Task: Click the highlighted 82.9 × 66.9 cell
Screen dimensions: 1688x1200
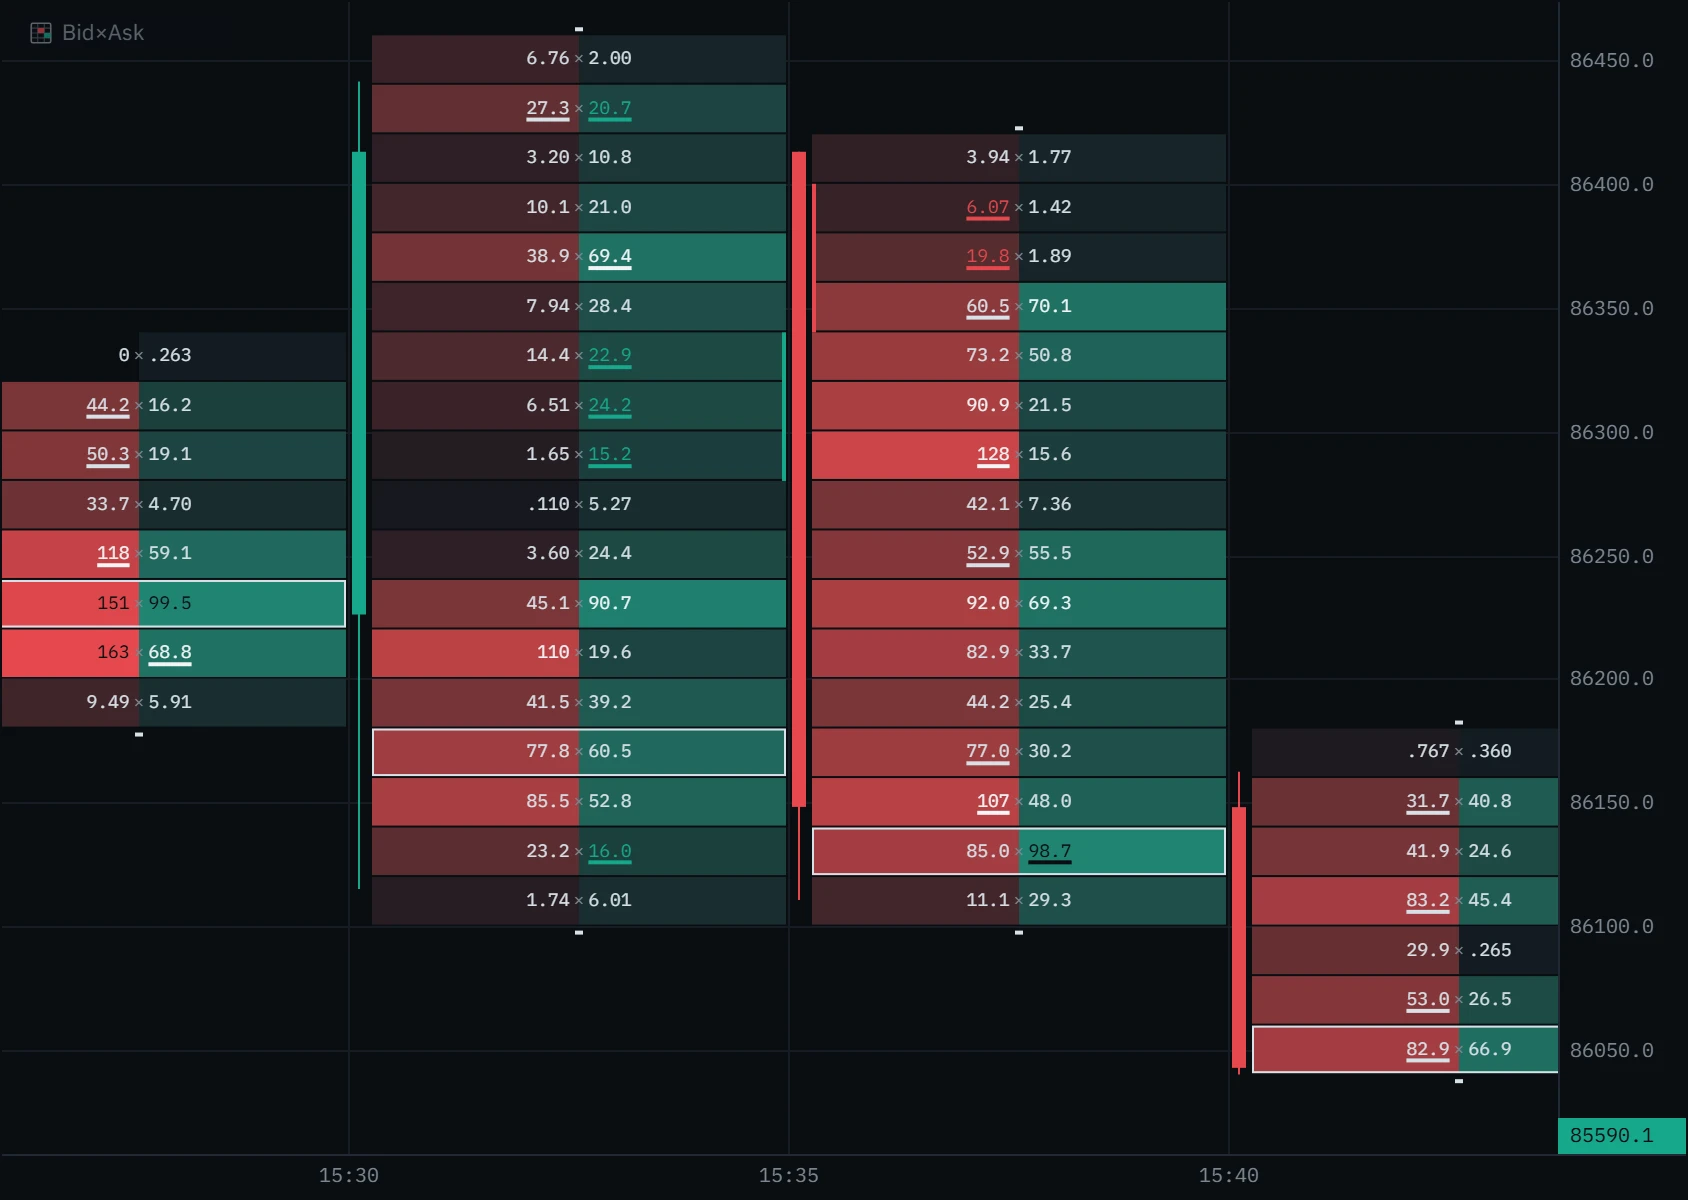Action: 1405,1050
